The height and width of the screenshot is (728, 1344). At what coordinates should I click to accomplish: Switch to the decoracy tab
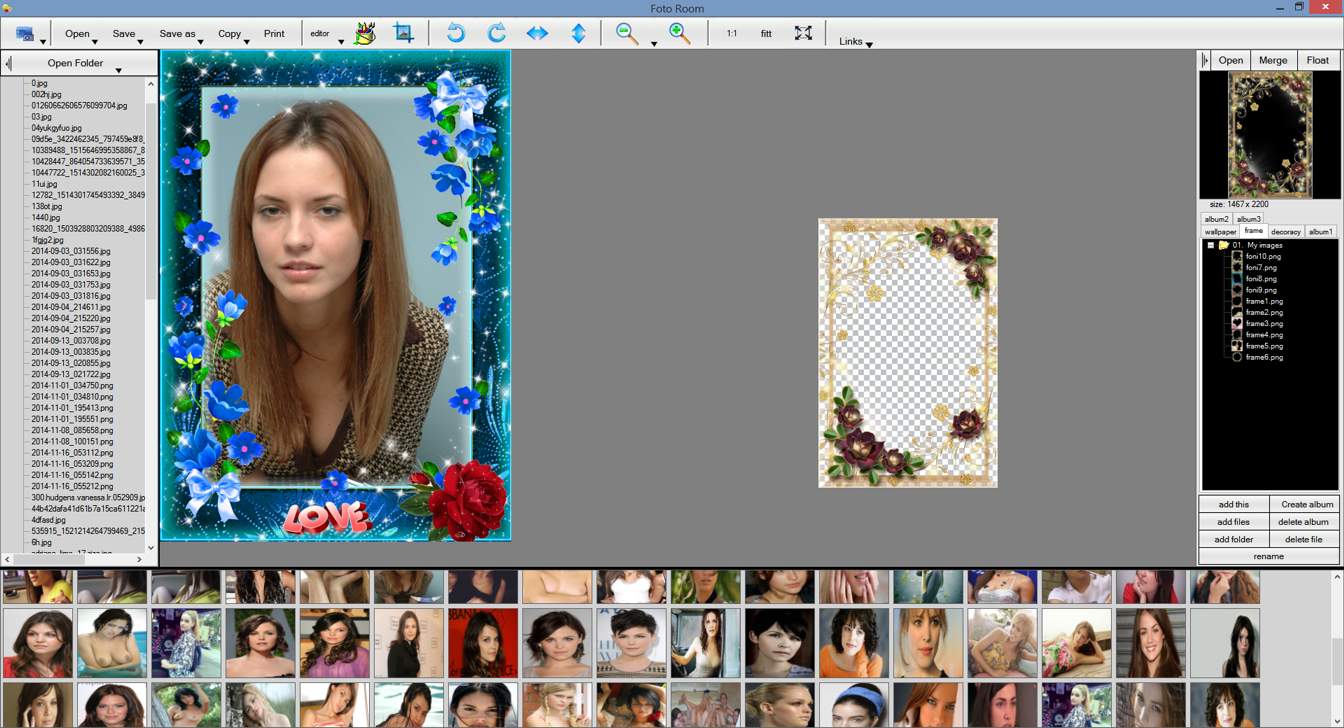click(1286, 232)
